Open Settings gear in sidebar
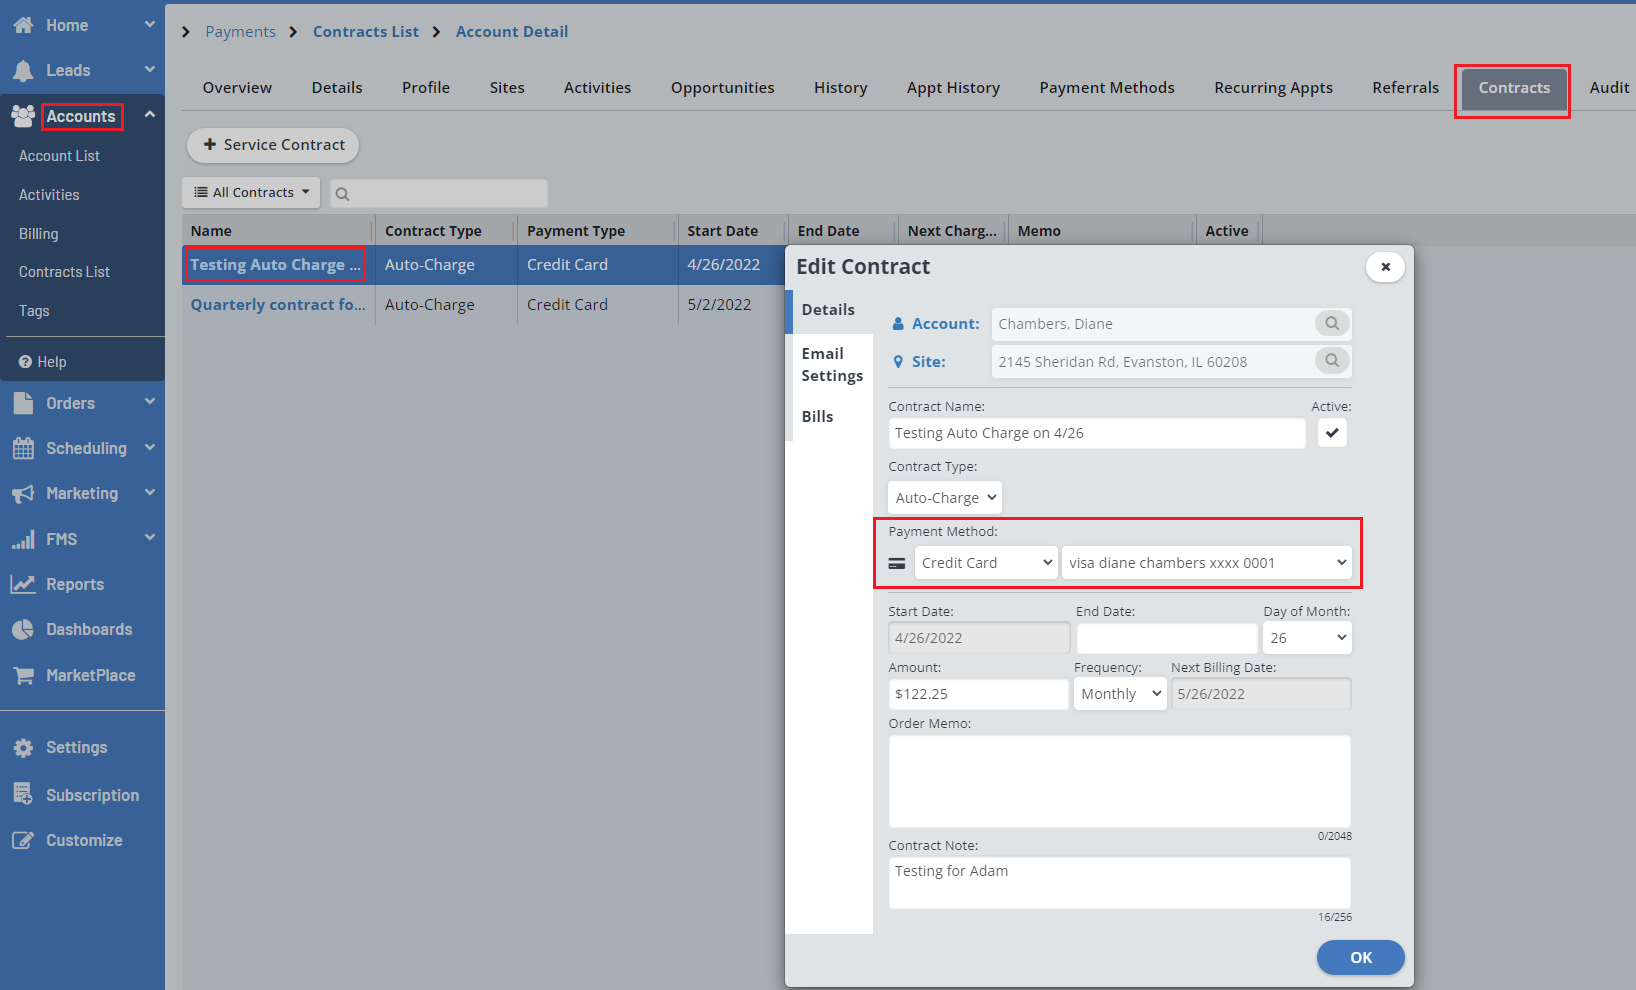 (x=23, y=748)
